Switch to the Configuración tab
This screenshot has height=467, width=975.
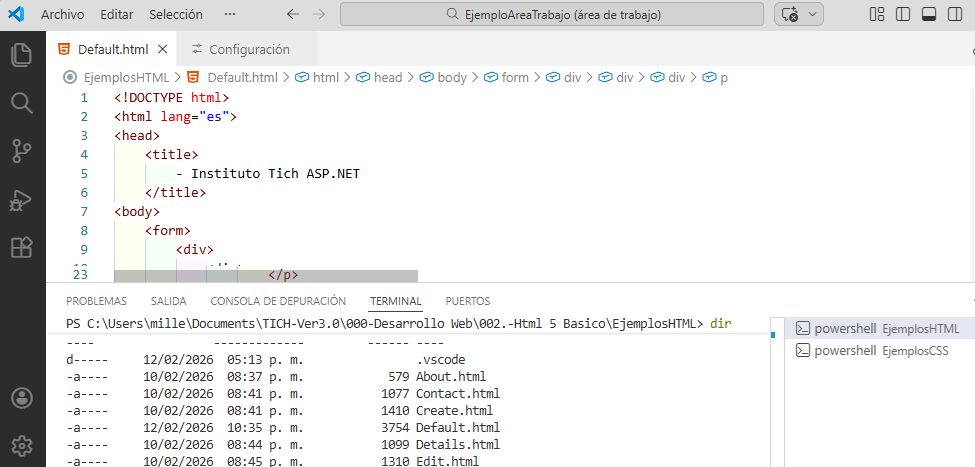249,49
